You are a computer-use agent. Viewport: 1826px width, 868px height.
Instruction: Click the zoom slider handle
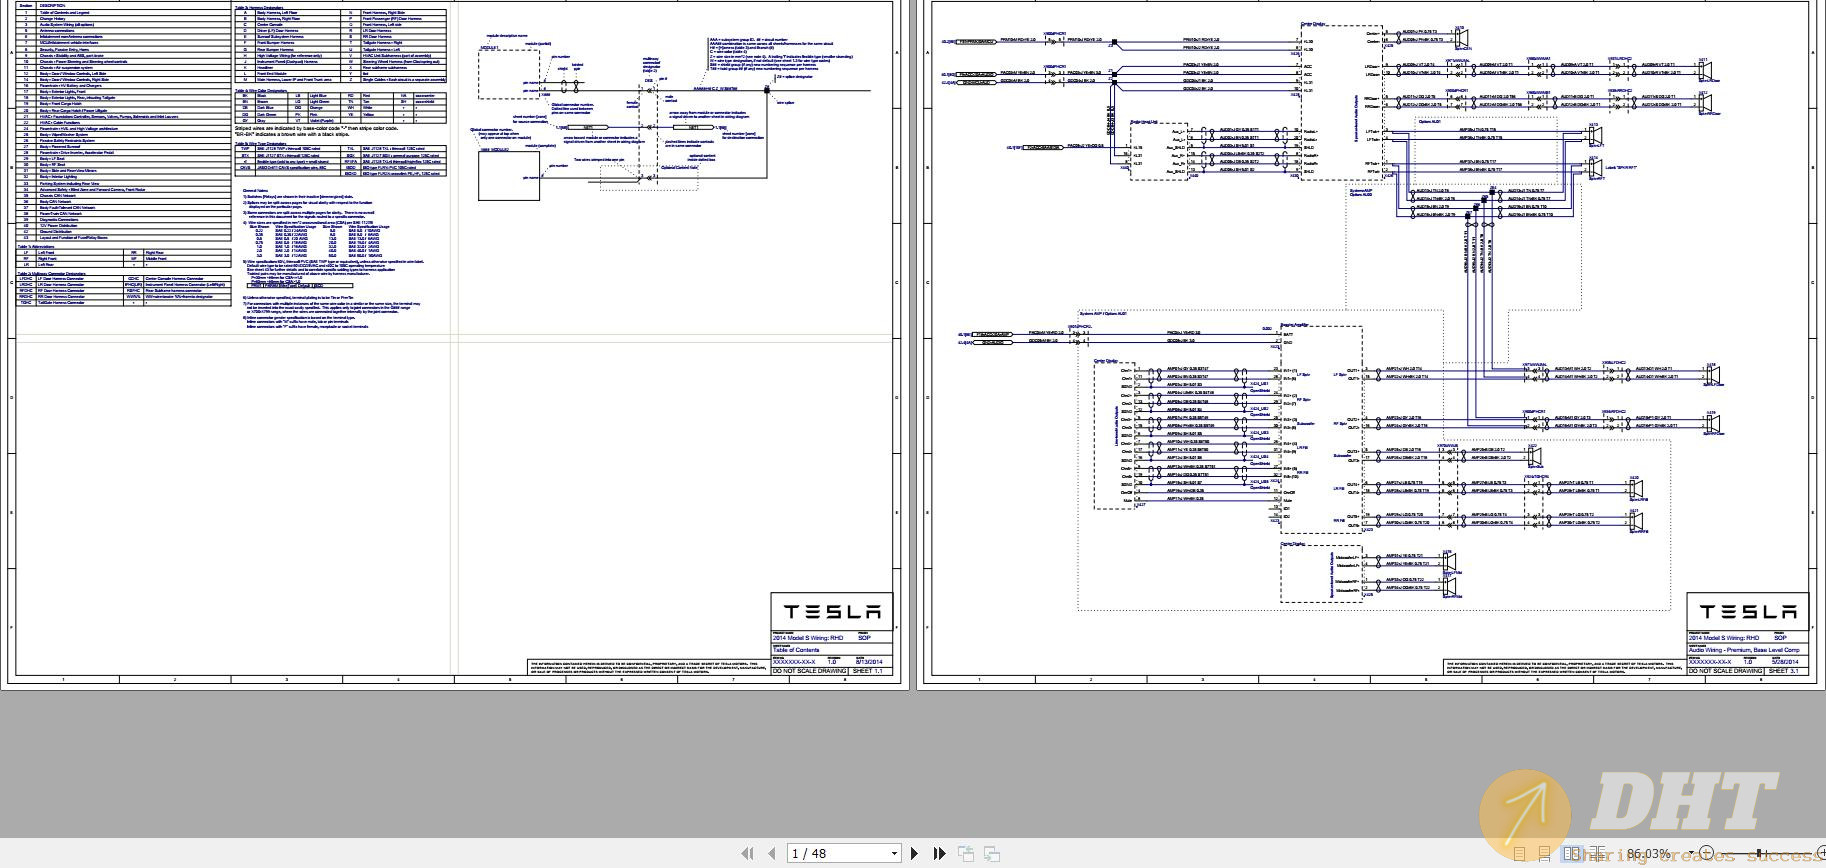coord(1759,853)
